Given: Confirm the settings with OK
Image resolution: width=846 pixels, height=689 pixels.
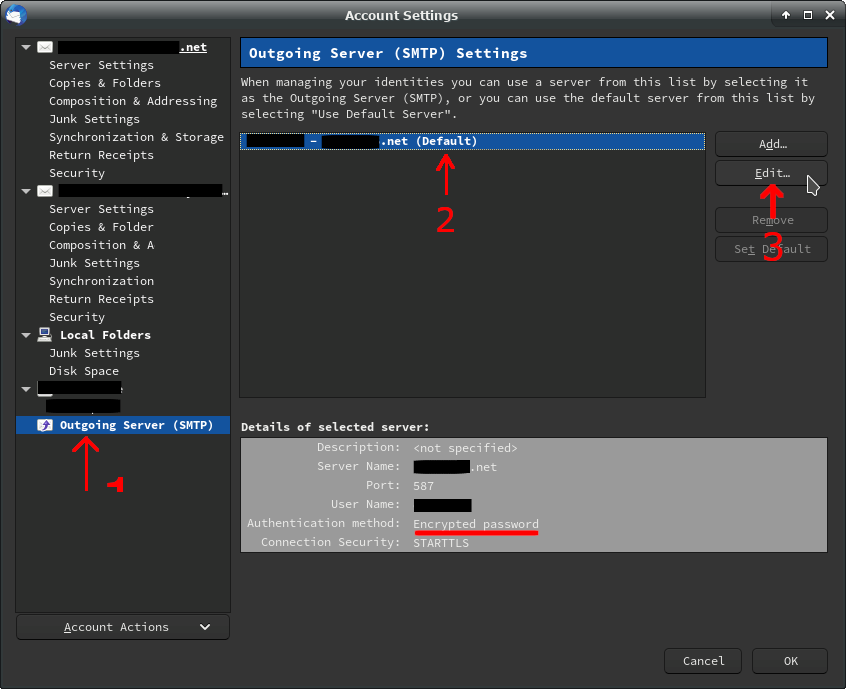Looking at the screenshot, I should pos(789,660).
